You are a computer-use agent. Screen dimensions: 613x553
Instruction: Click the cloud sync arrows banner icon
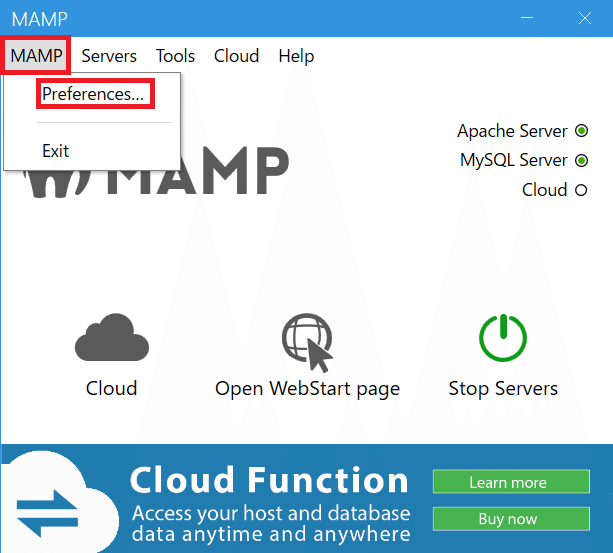[x=48, y=513]
